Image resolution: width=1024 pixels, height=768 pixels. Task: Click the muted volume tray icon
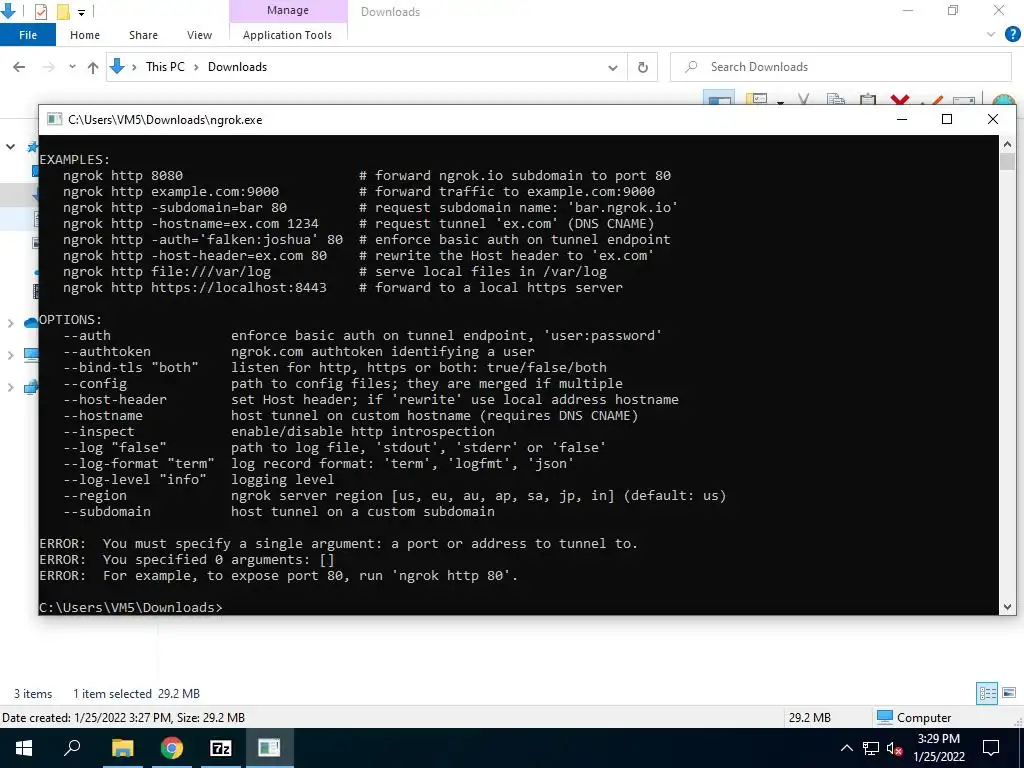[x=895, y=748]
